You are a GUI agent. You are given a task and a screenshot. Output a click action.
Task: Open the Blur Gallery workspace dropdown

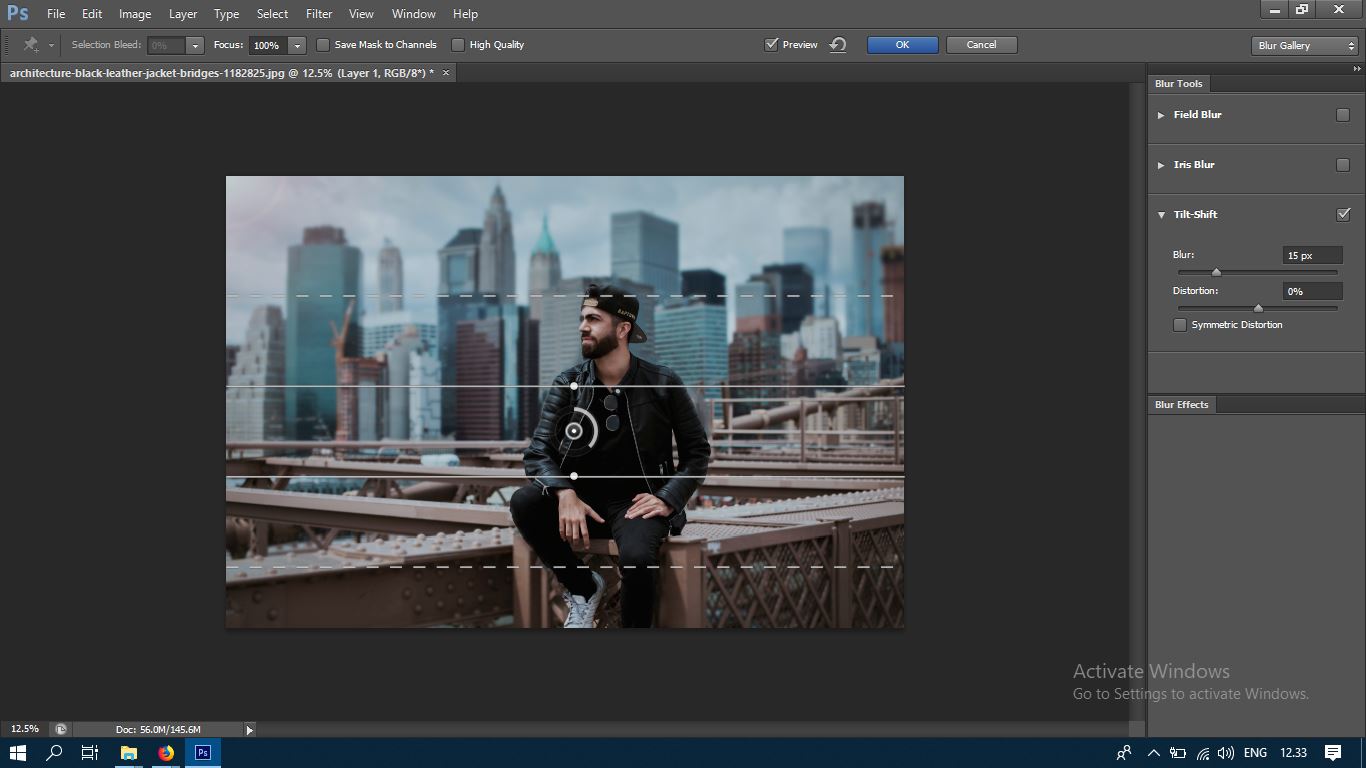pyautogui.click(x=1304, y=46)
